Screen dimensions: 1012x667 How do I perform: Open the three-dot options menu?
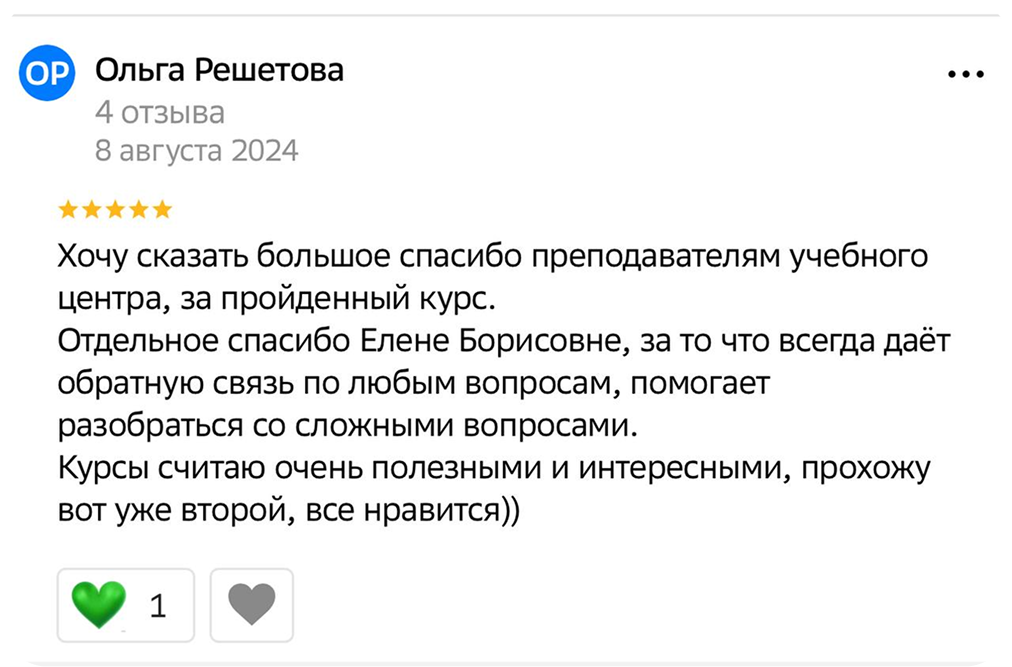pos(965,75)
